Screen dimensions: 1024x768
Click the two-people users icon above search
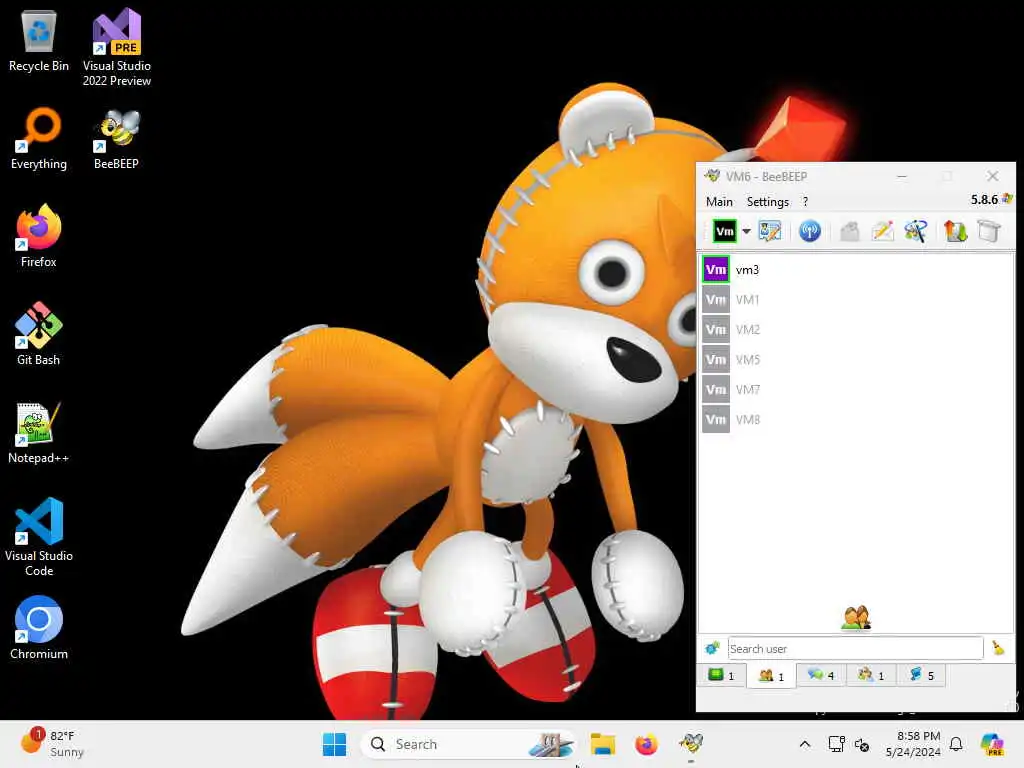856,618
